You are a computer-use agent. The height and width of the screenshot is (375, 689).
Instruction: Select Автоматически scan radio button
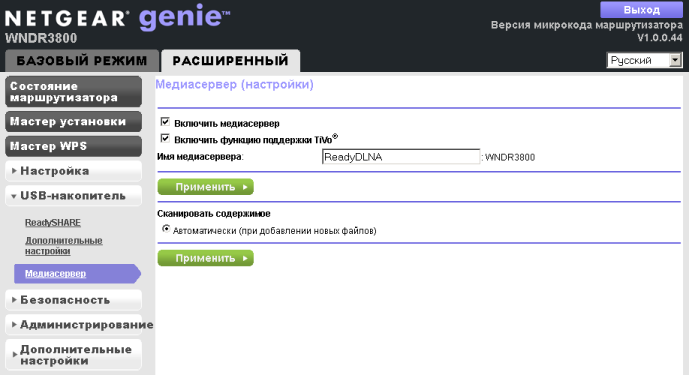coord(166,229)
